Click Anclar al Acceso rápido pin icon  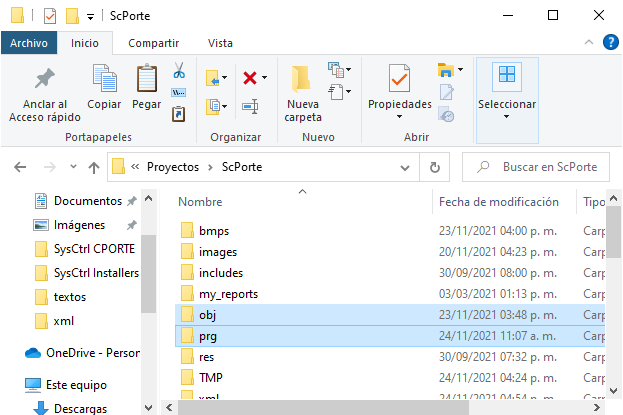[44, 78]
